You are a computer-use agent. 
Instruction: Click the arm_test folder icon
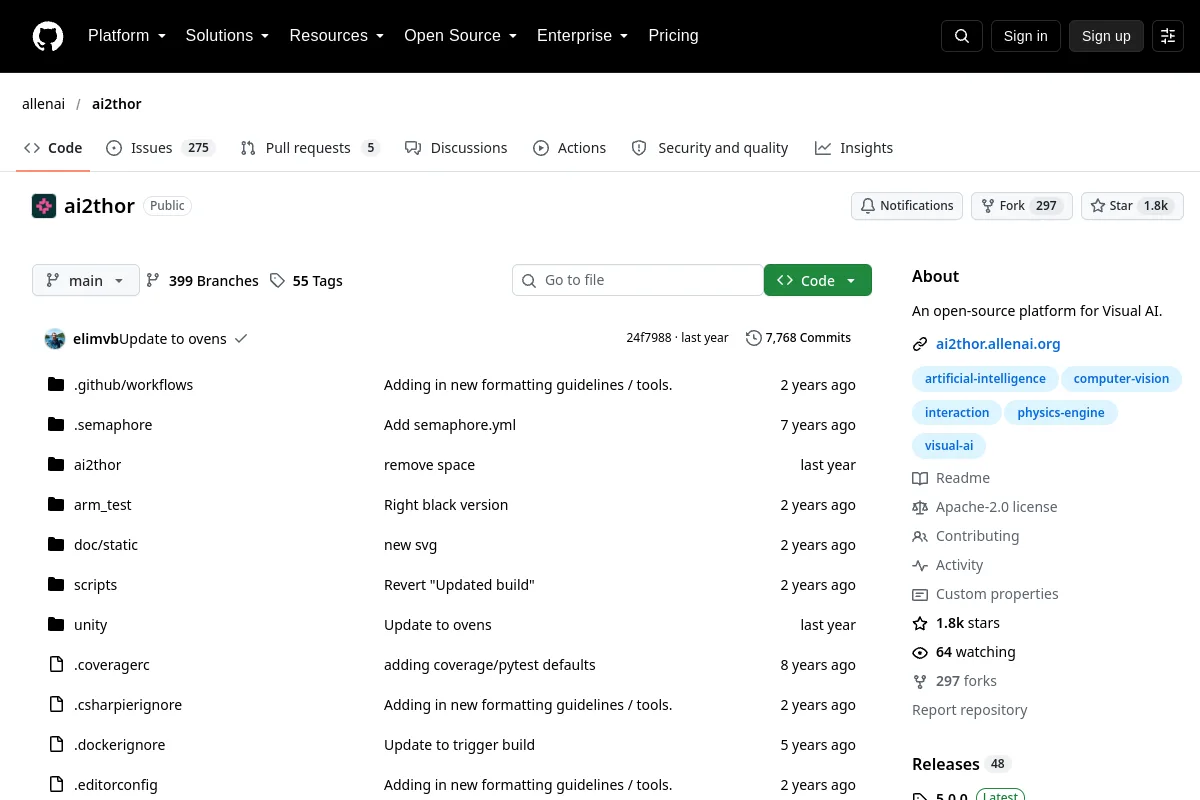point(56,504)
